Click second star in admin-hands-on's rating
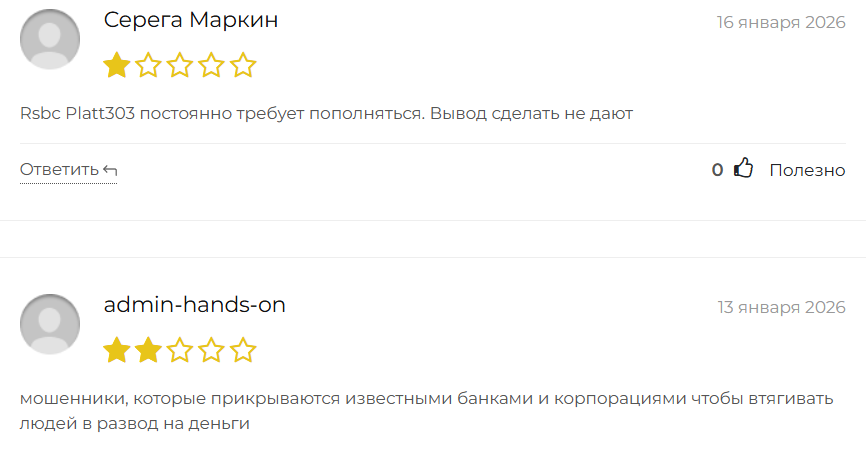The height and width of the screenshot is (449, 866). point(149,351)
